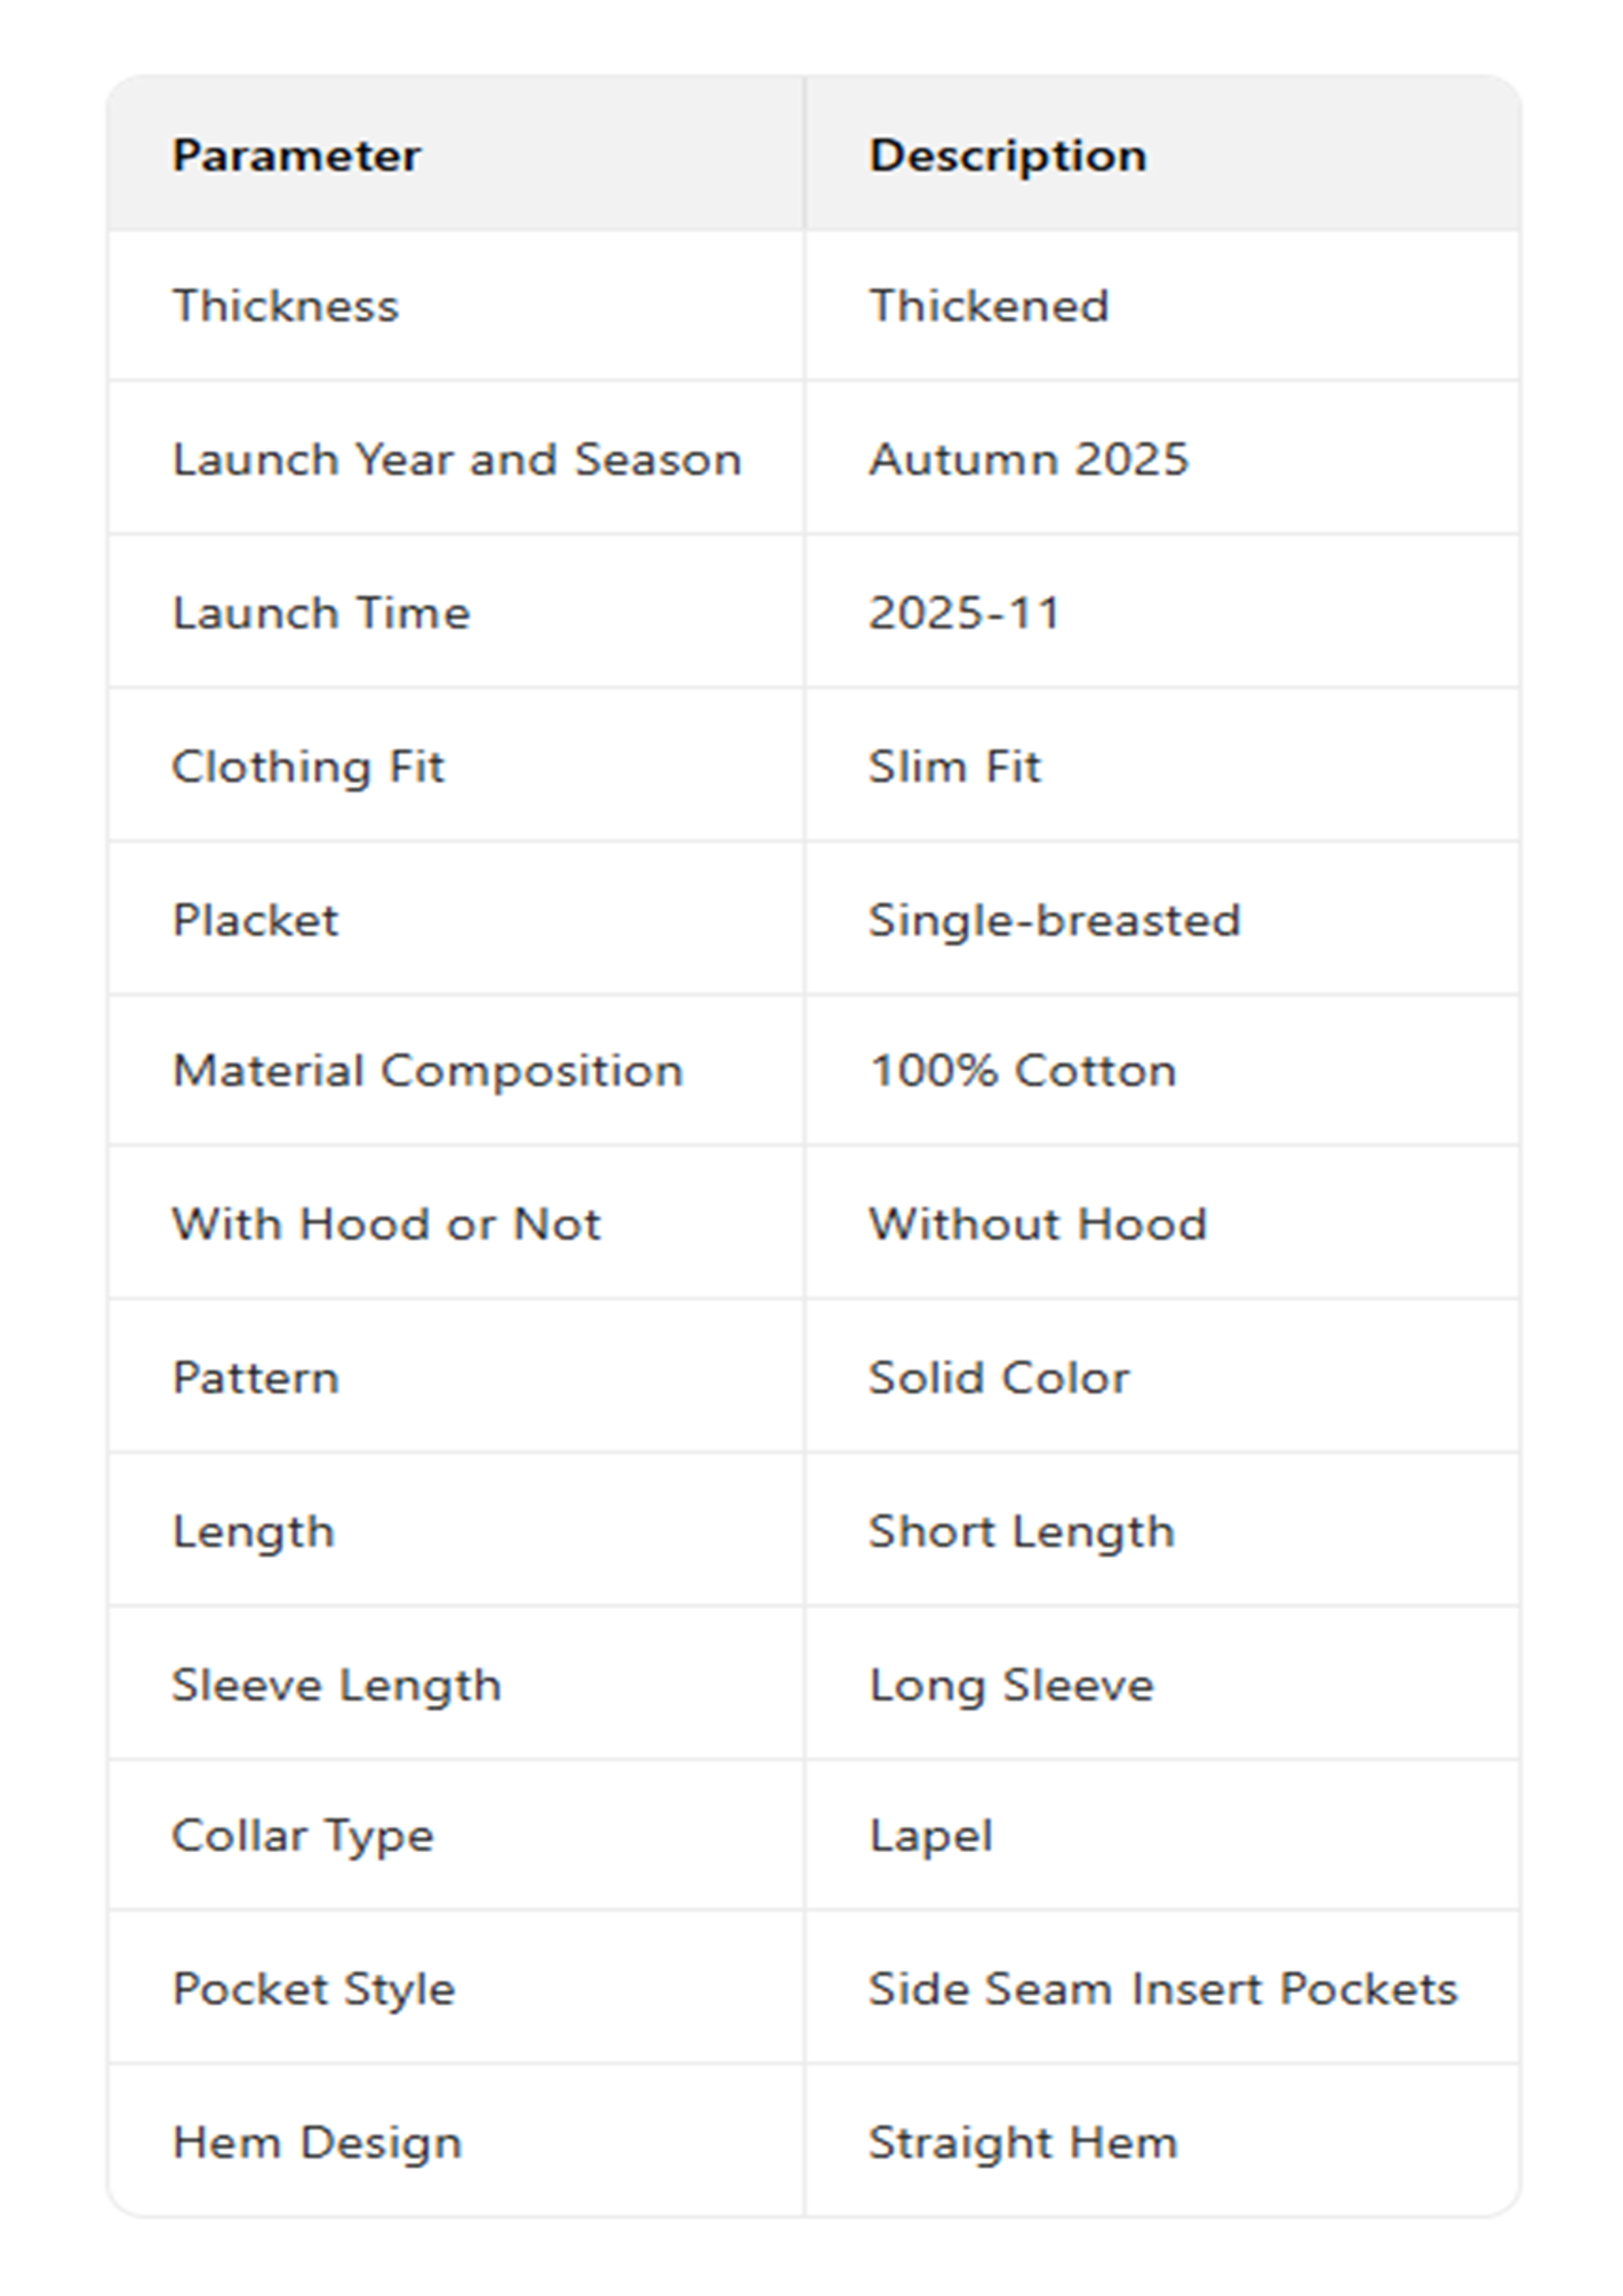Image resolution: width=1623 pixels, height=2296 pixels.
Task: Click the Straight Hem value
Action: click(x=1022, y=2143)
